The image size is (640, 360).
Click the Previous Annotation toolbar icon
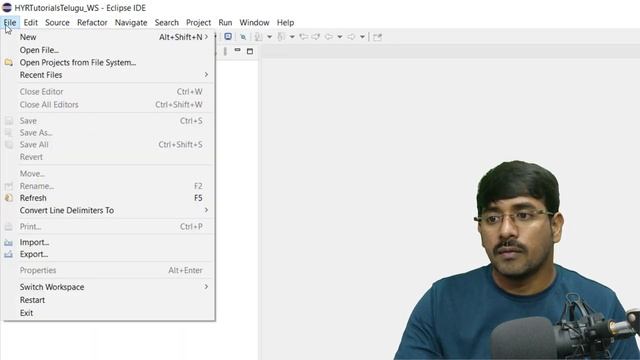[x=281, y=37]
